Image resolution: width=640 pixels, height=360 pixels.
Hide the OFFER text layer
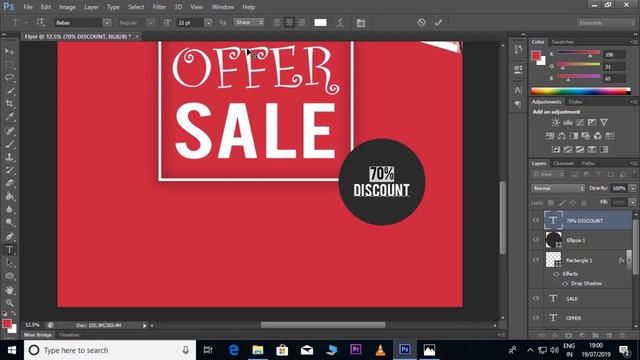(536, 318)
